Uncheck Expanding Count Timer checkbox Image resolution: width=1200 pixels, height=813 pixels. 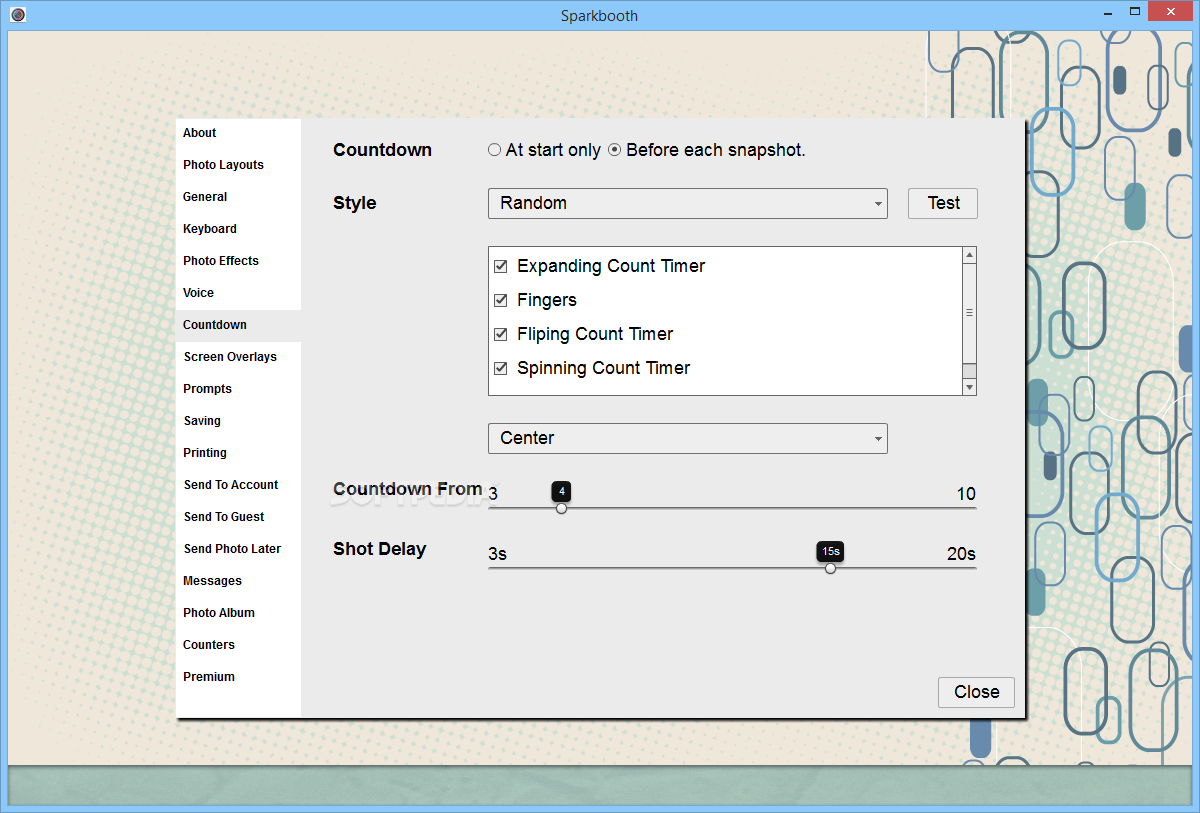click(x=501, y=267)
